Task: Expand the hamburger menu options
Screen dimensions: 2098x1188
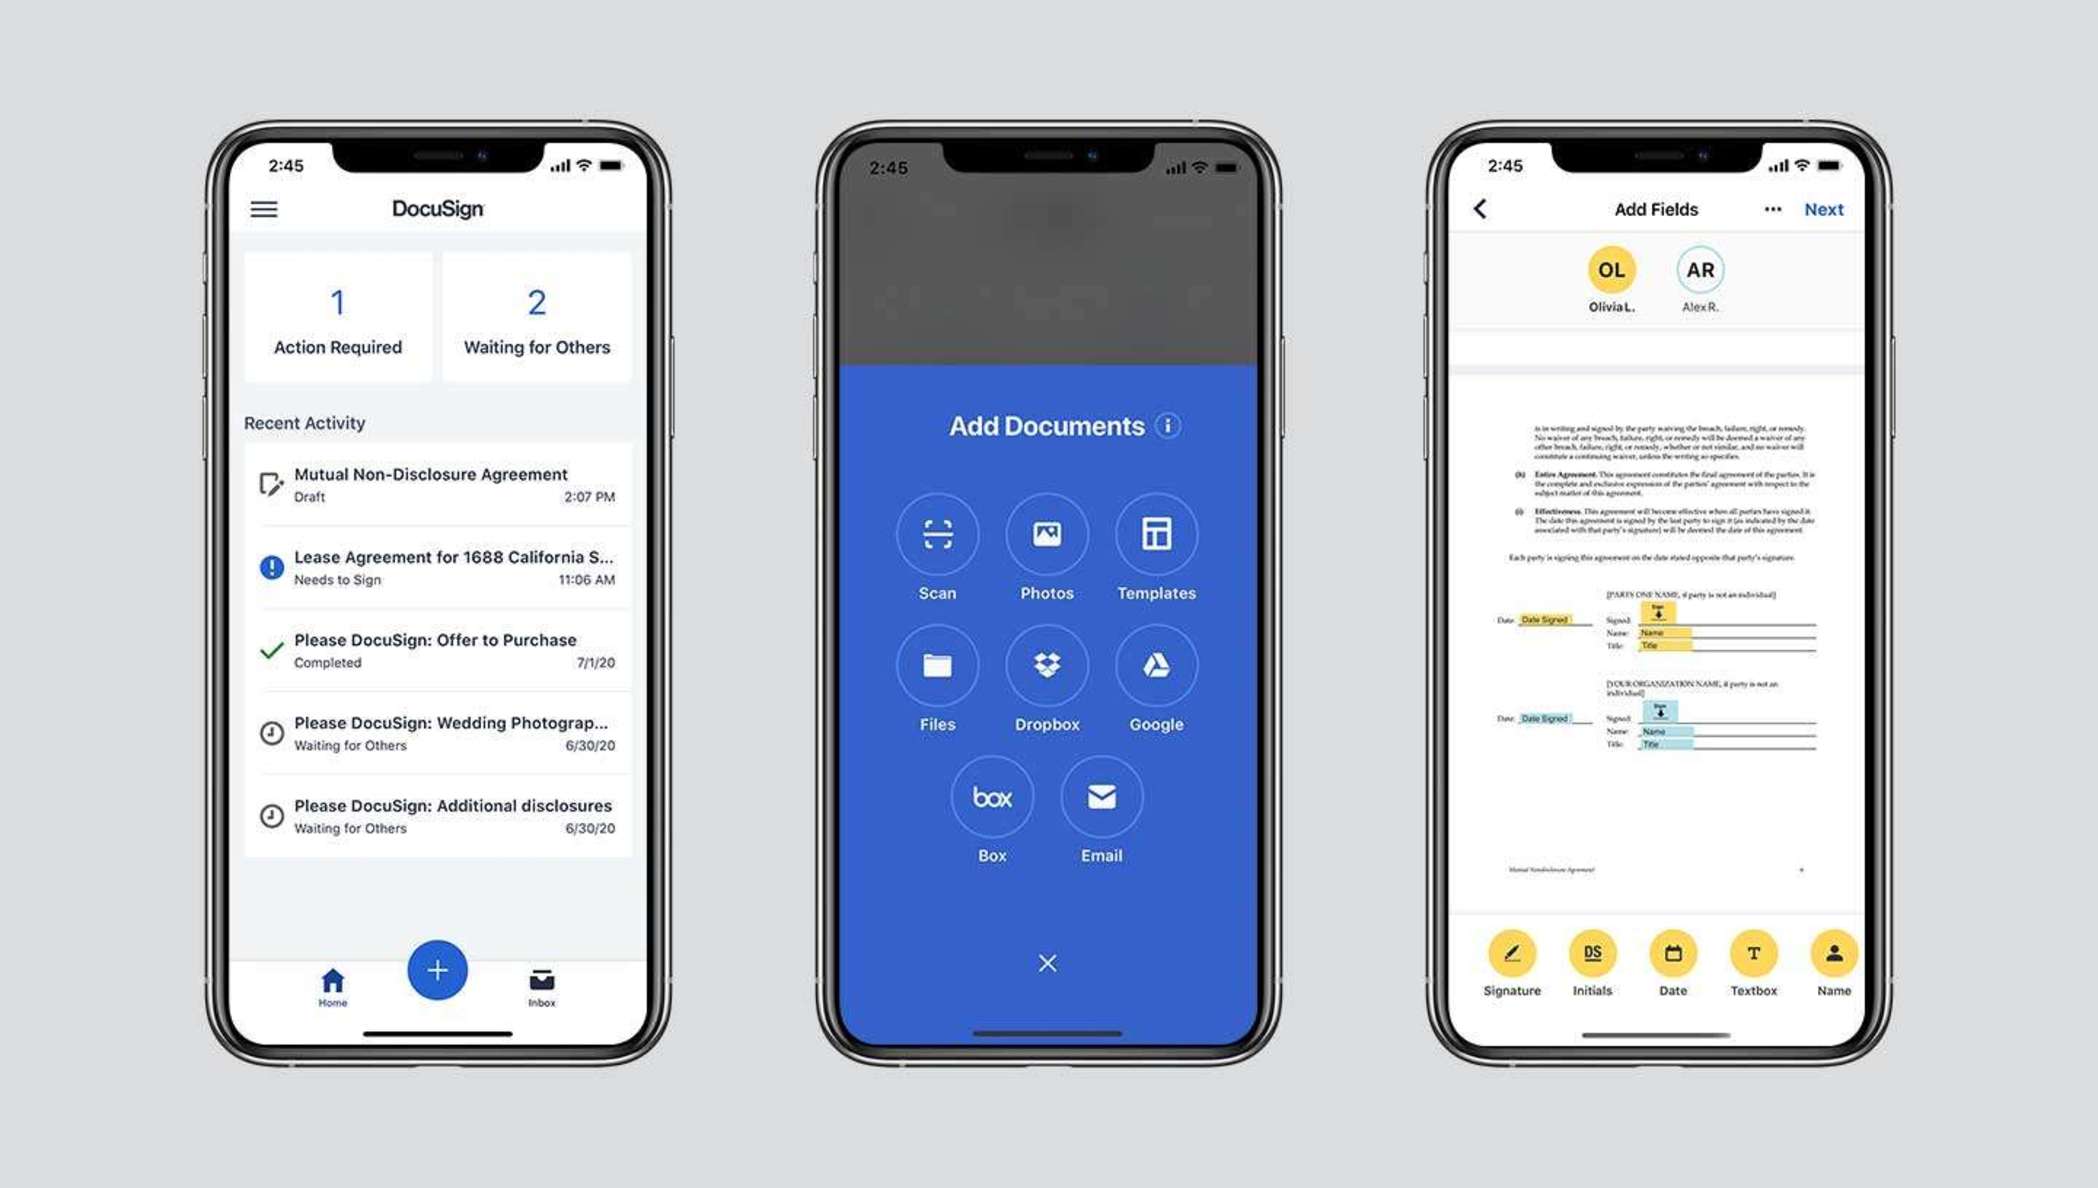Action: pyautogui.click(x=265, y=209)
